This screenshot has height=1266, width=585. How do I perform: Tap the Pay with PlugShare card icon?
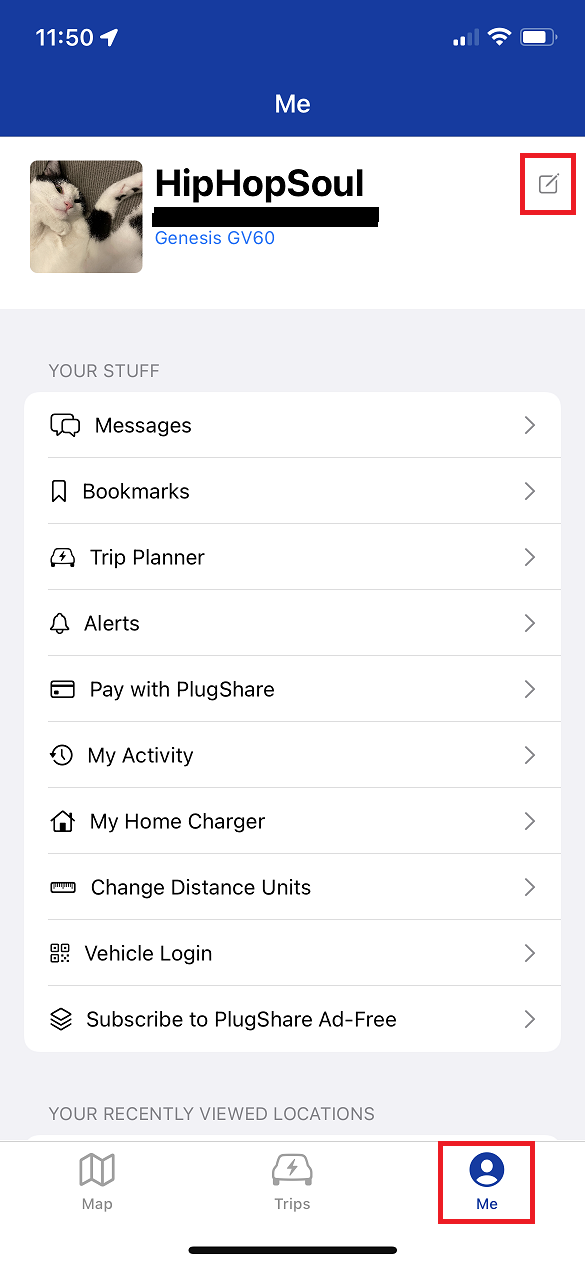pyautogui.click(x=62, y=689)
